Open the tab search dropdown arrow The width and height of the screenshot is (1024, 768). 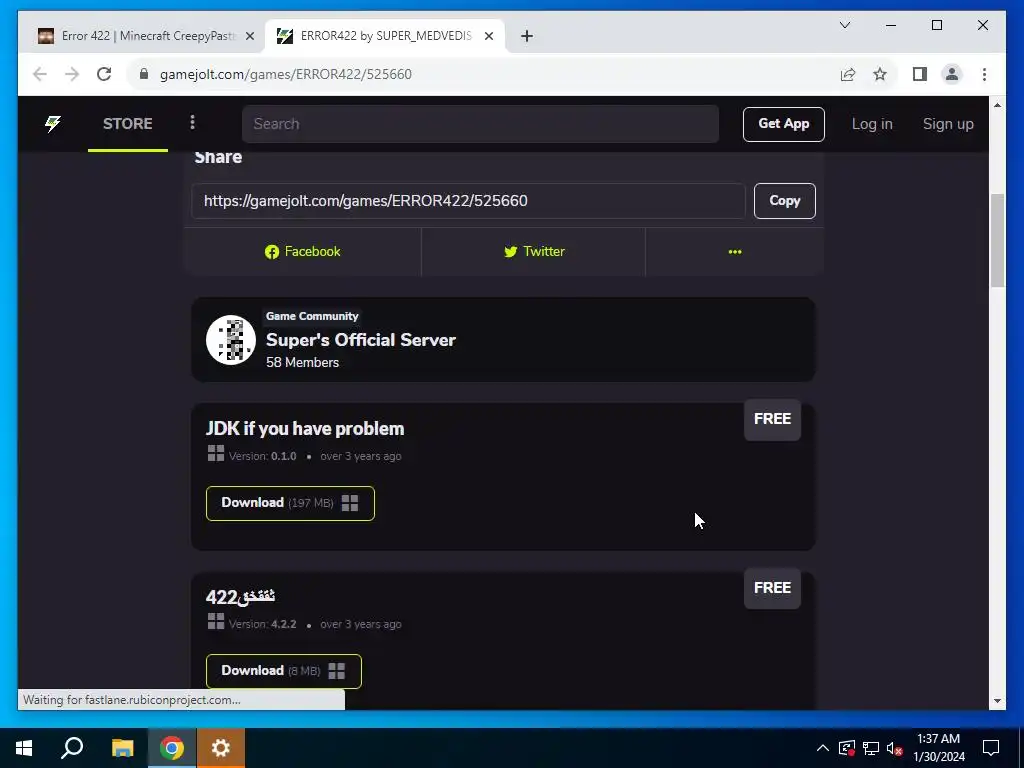coord(844,25)
